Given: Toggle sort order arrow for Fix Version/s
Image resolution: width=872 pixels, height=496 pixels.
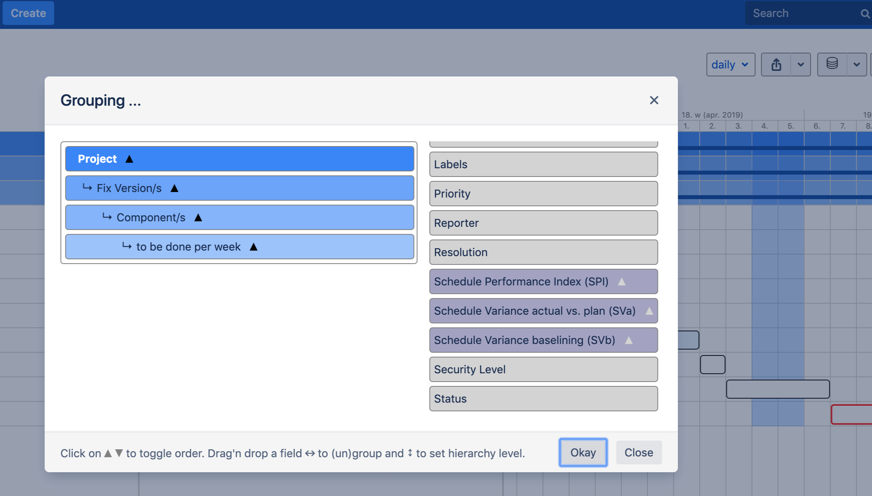Looking at the screenshot, I should tap(175, 188).
